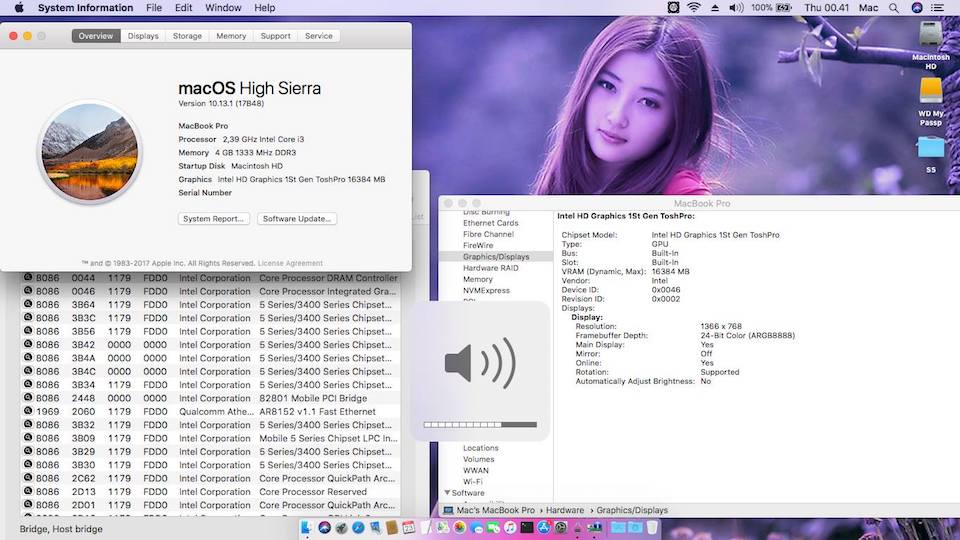Collapse the Software section triangle
Viewport: 960px width, 540px height.
coord(447,492)
